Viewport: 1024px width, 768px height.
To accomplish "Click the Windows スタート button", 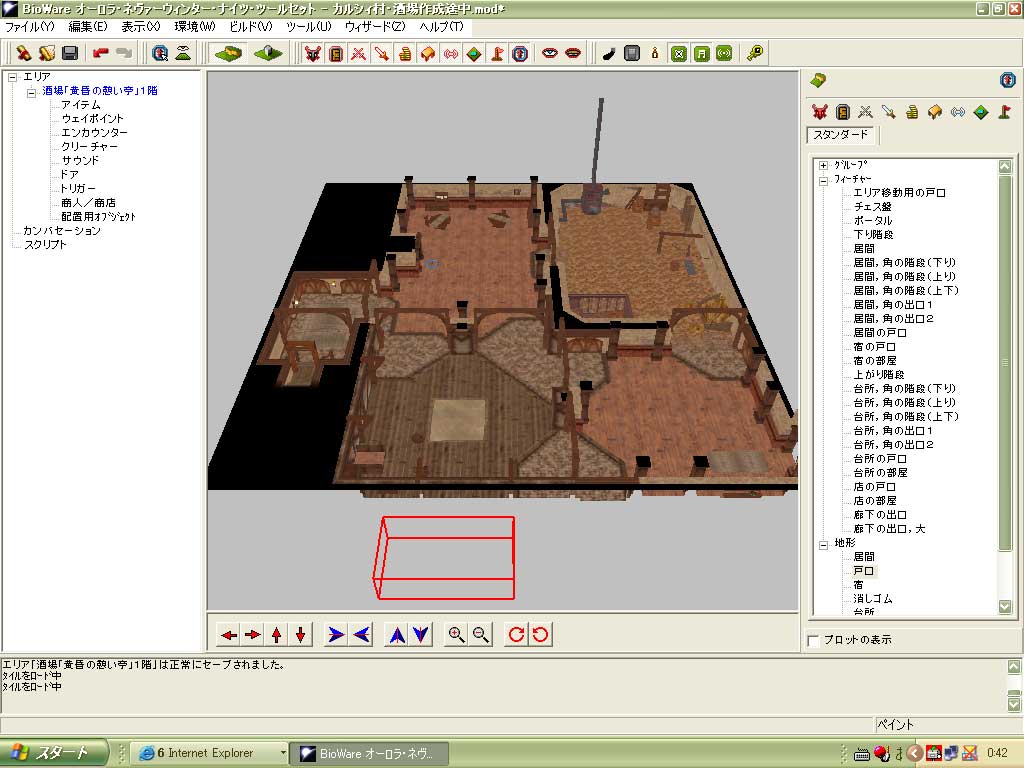I will point(54,753).
